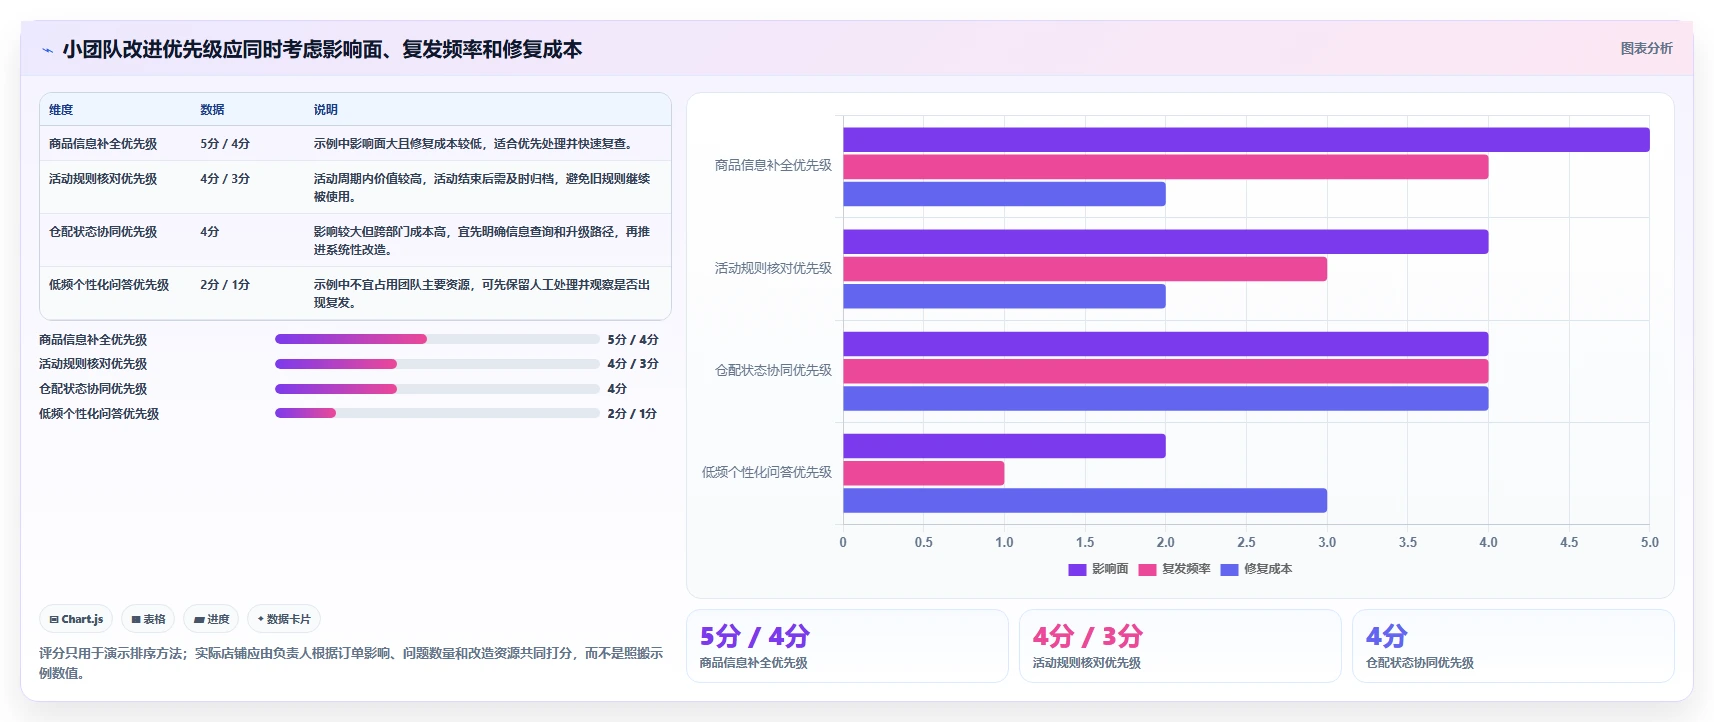Select the 4分 data card for 仓配状态协同优先级
The width and height of the screenshot is (1714, 722).
coord(1513,646)
